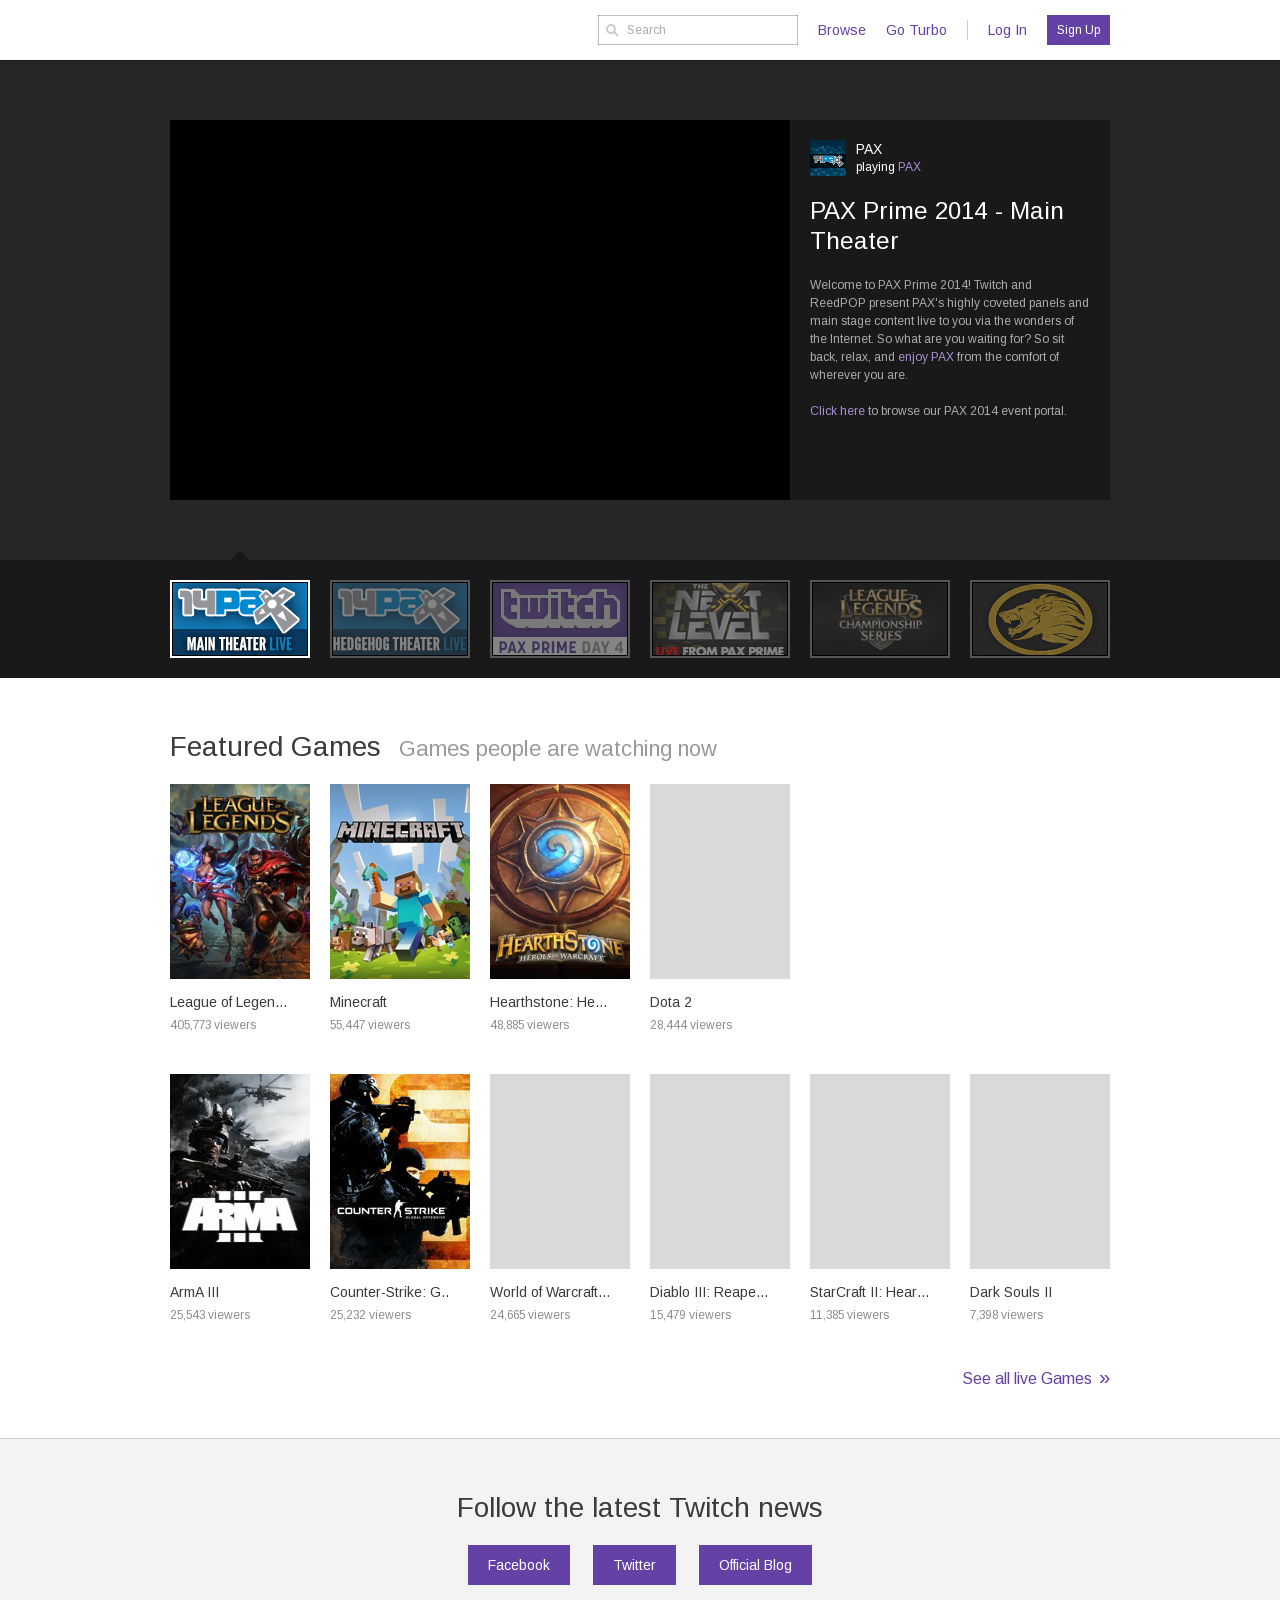Click the 'Counter-Strike: G..' title text

click(x=389, y=1292)
